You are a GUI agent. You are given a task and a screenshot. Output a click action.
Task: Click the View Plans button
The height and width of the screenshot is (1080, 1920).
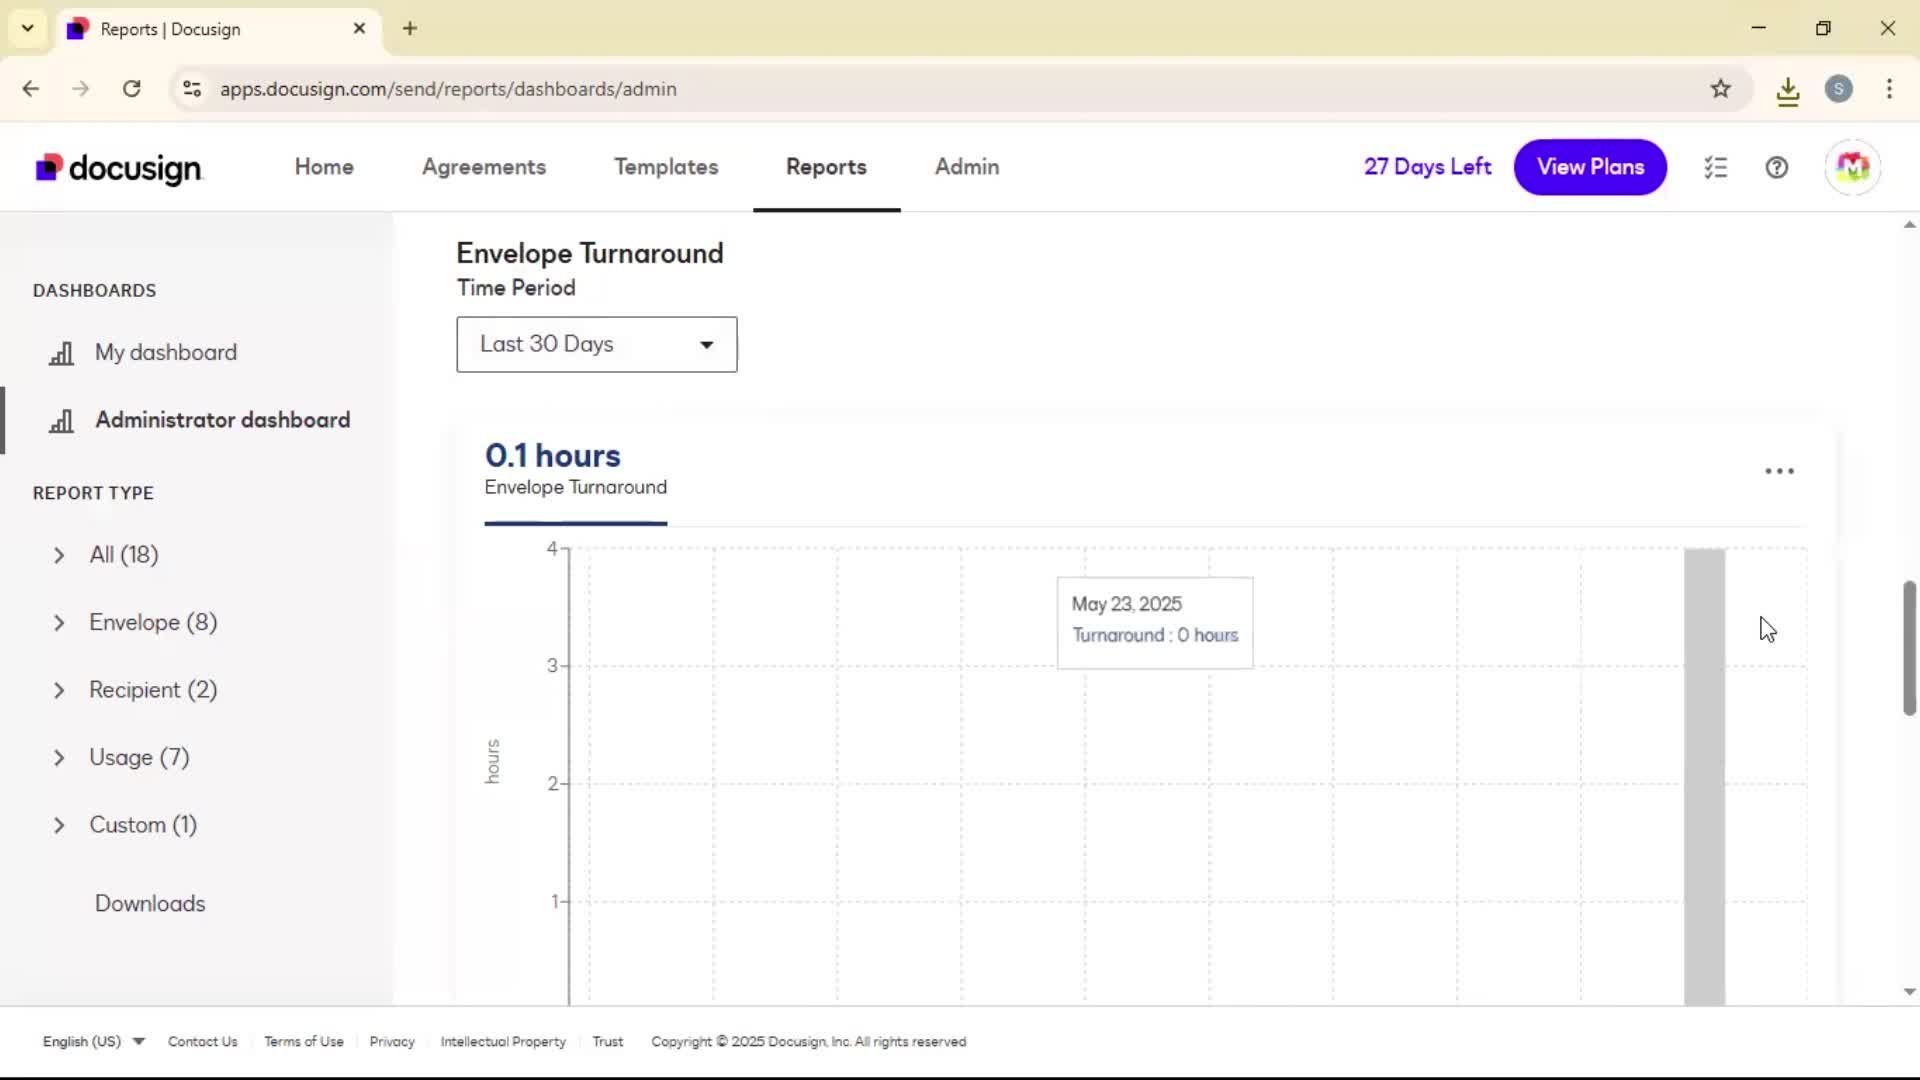1590,167
